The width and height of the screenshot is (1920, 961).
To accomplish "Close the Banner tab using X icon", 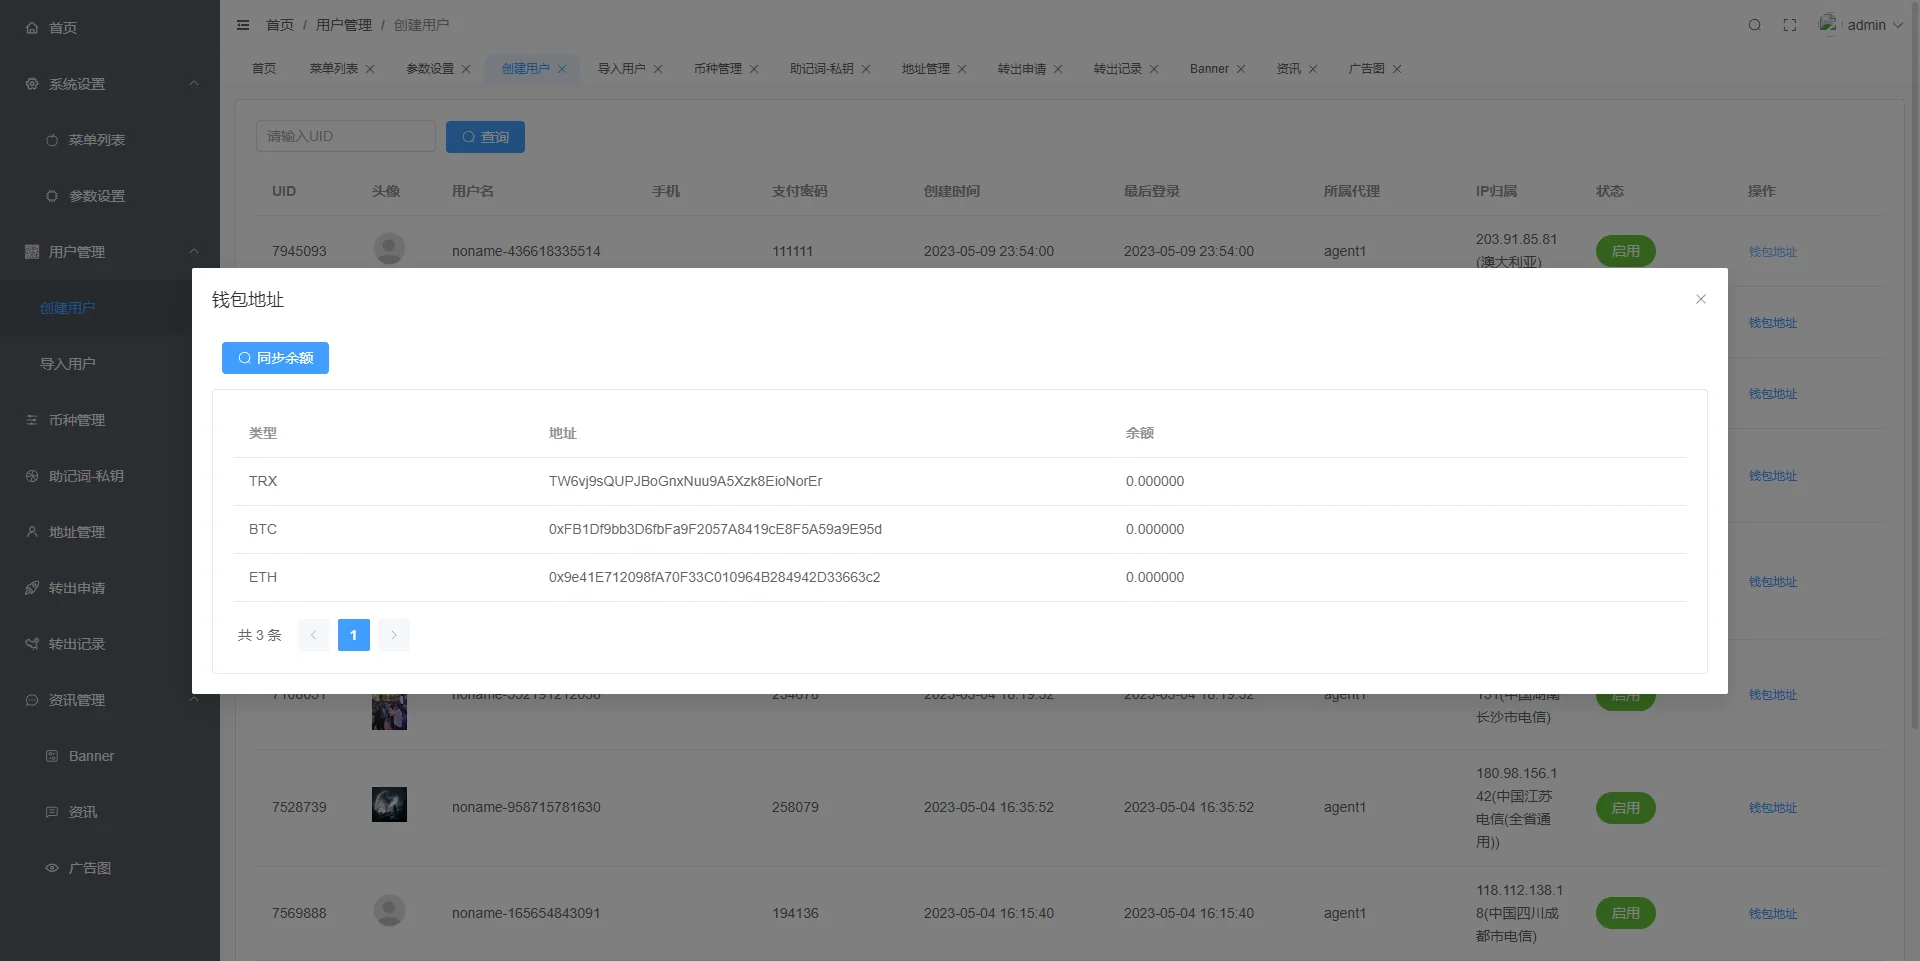I will click(1241, 69).
